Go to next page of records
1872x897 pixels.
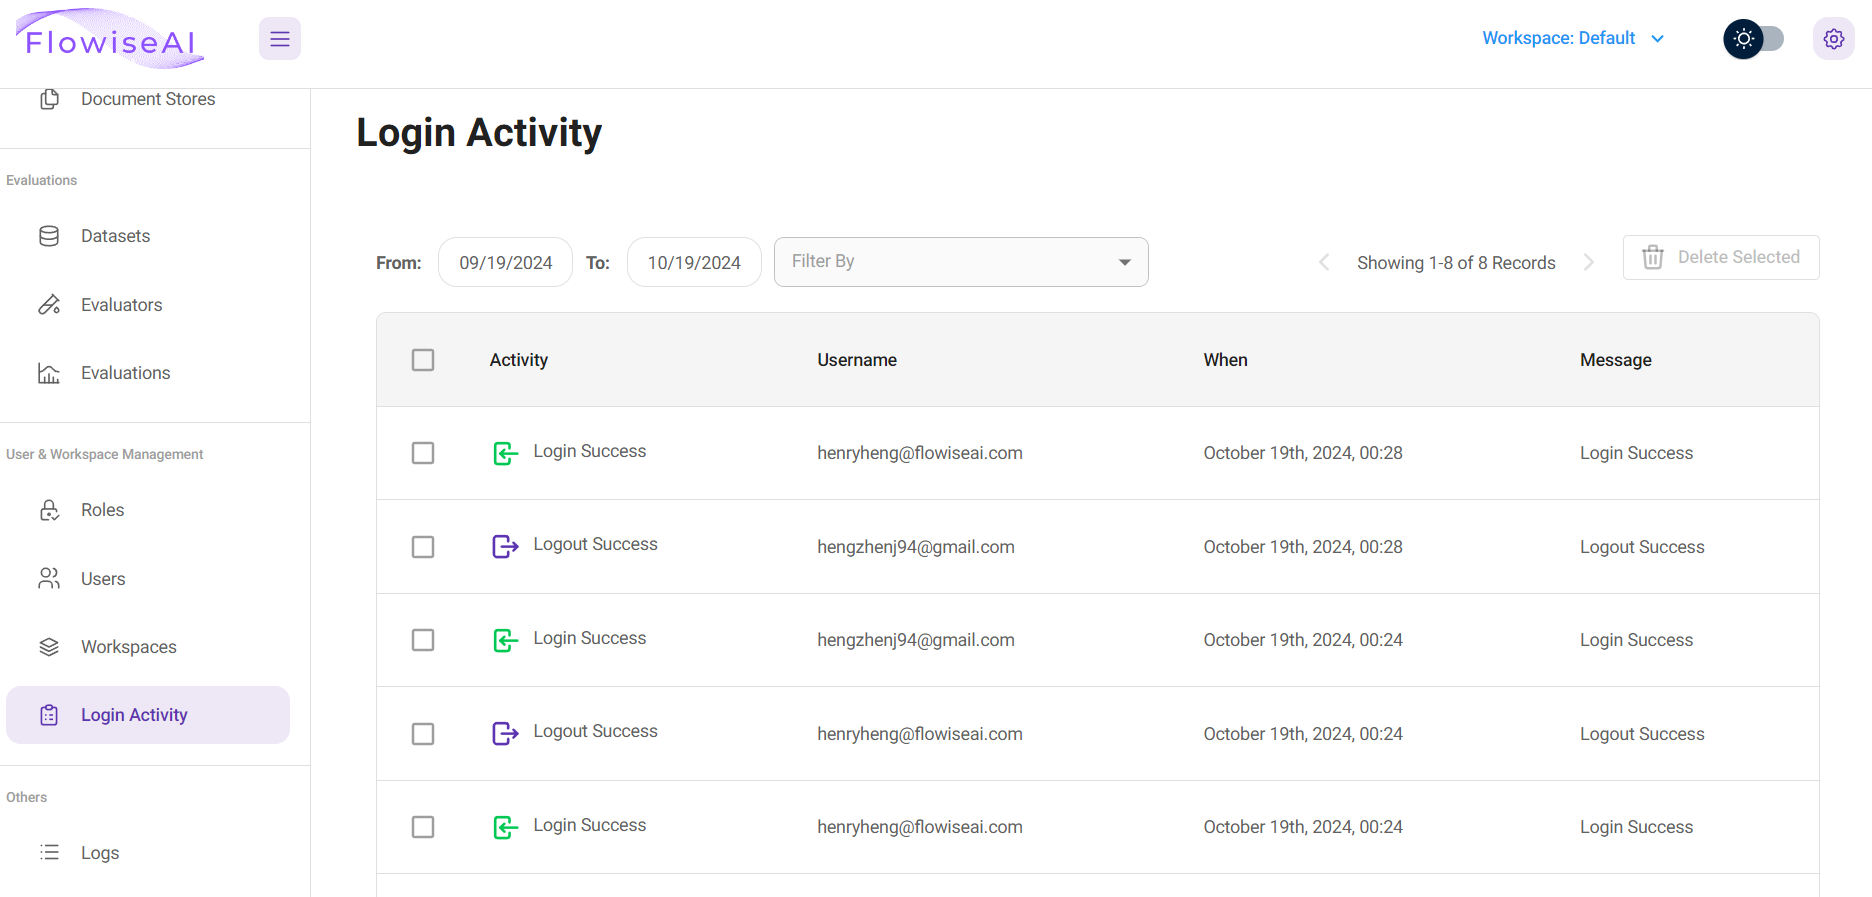pos(1588,262)
